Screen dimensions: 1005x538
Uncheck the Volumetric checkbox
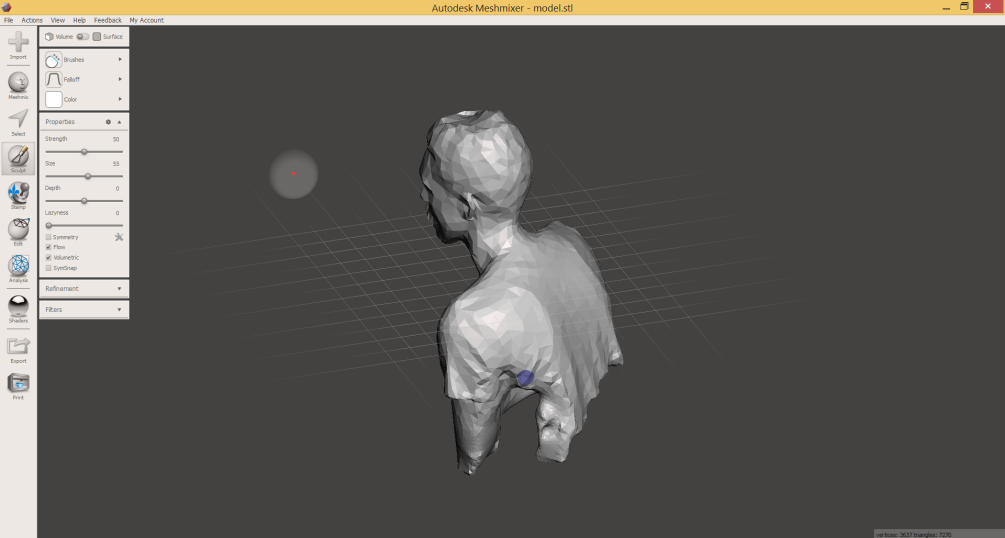tap(48, 257)
